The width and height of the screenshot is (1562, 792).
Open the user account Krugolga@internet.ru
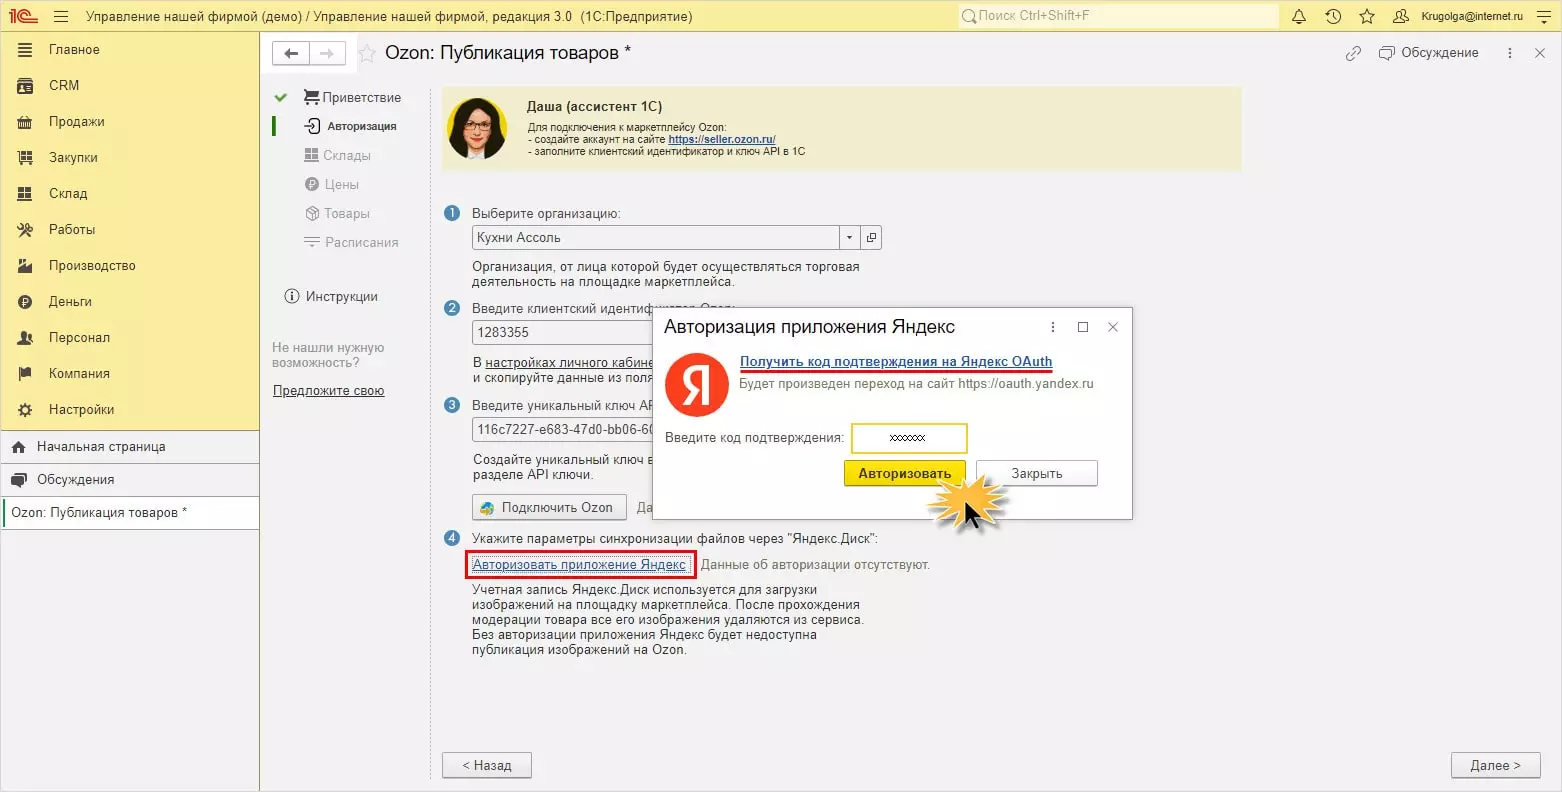click(1459, 16)
